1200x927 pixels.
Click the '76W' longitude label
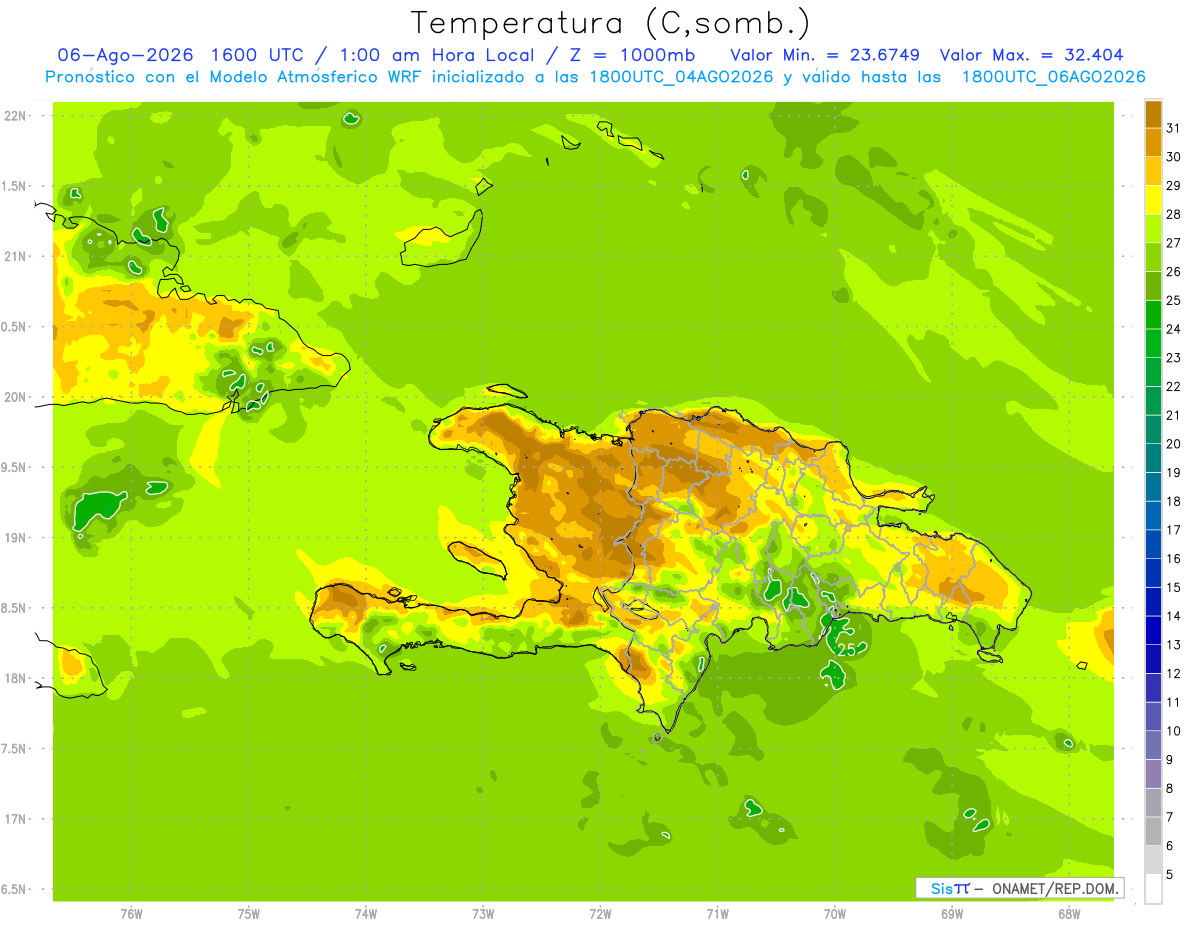(131, 913)
